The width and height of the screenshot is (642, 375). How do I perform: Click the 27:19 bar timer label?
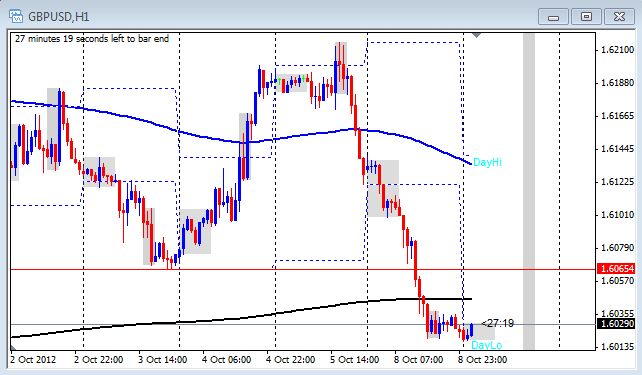coord(497,323)
